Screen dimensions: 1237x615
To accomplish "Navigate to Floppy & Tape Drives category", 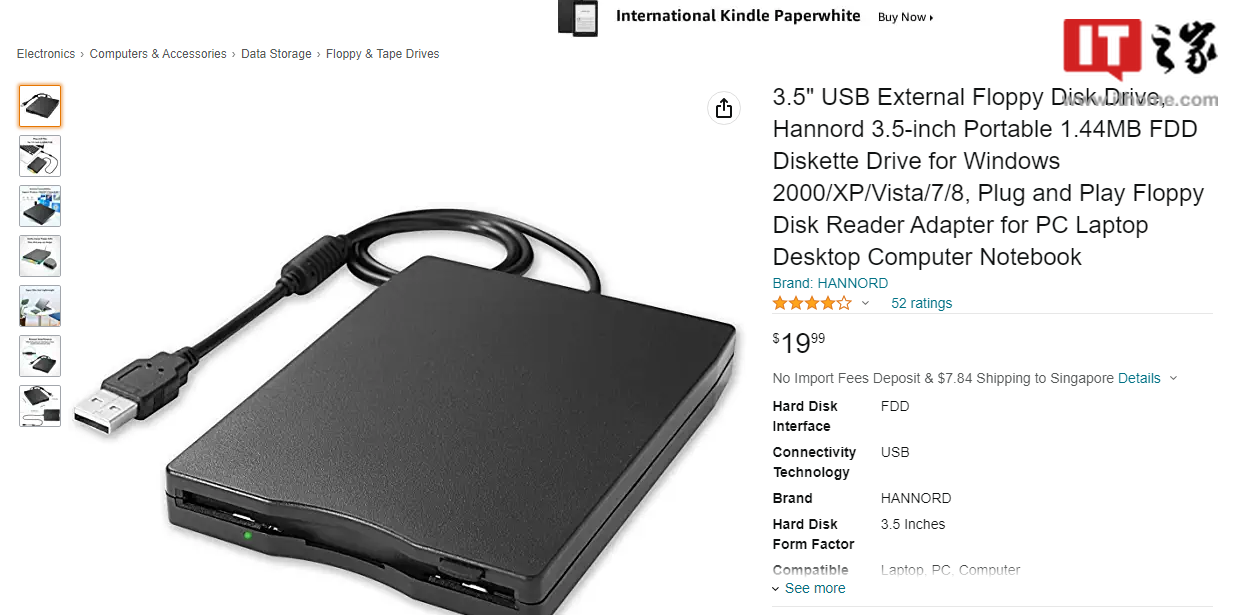I will pyautogui.click(x=383, y=54).
